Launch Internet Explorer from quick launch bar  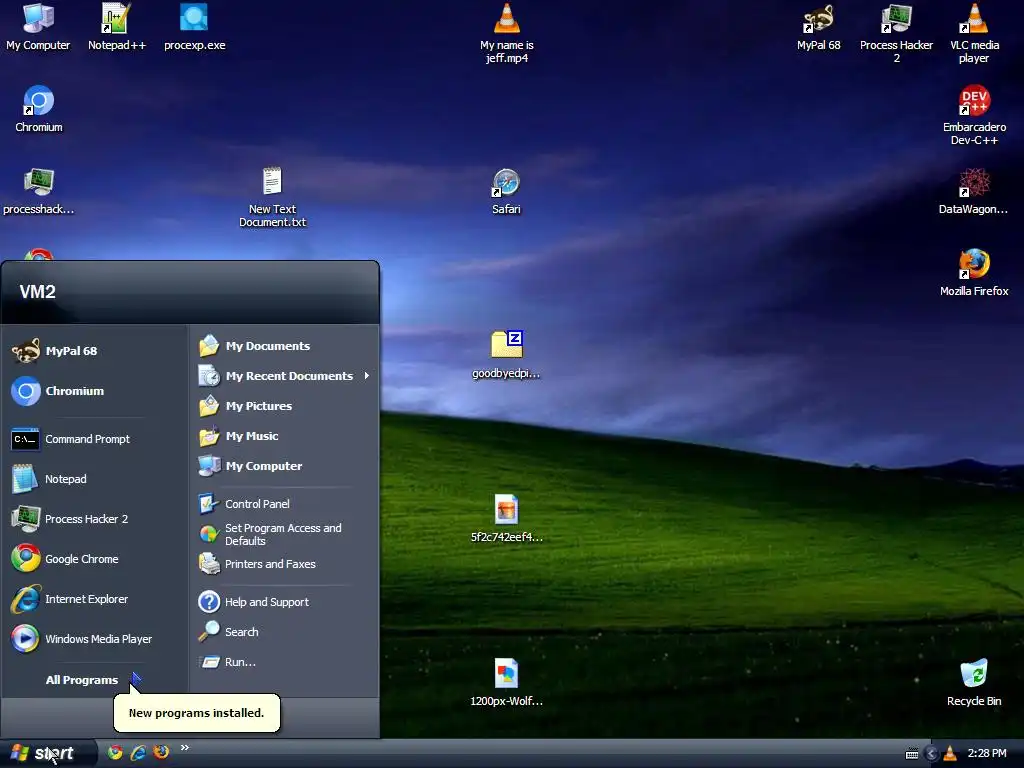point(138,752)
